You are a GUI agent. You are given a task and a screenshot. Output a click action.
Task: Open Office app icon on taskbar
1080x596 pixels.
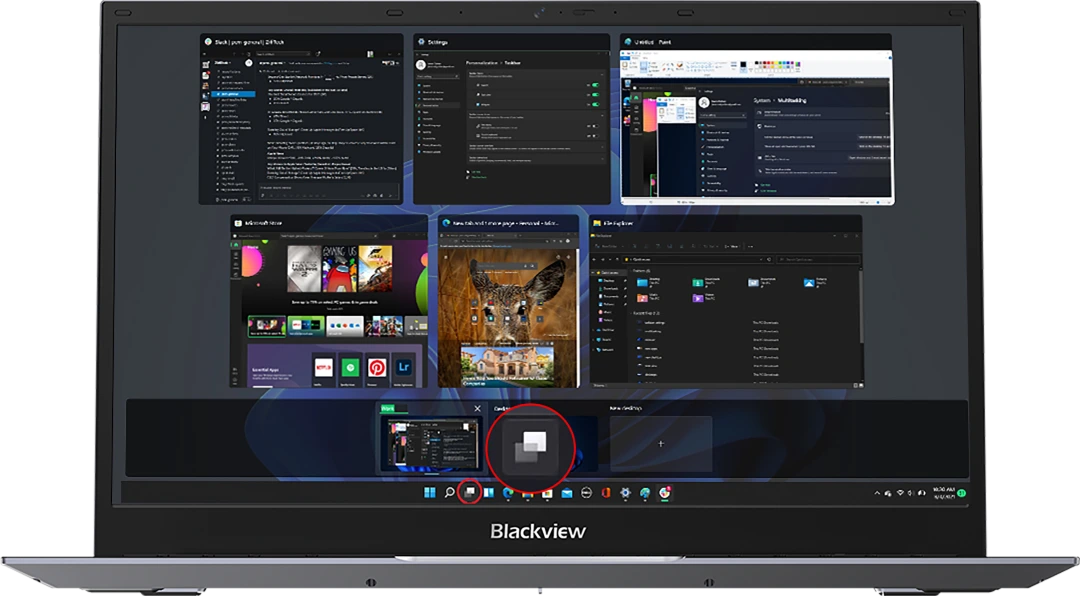(x=605, y=493)
